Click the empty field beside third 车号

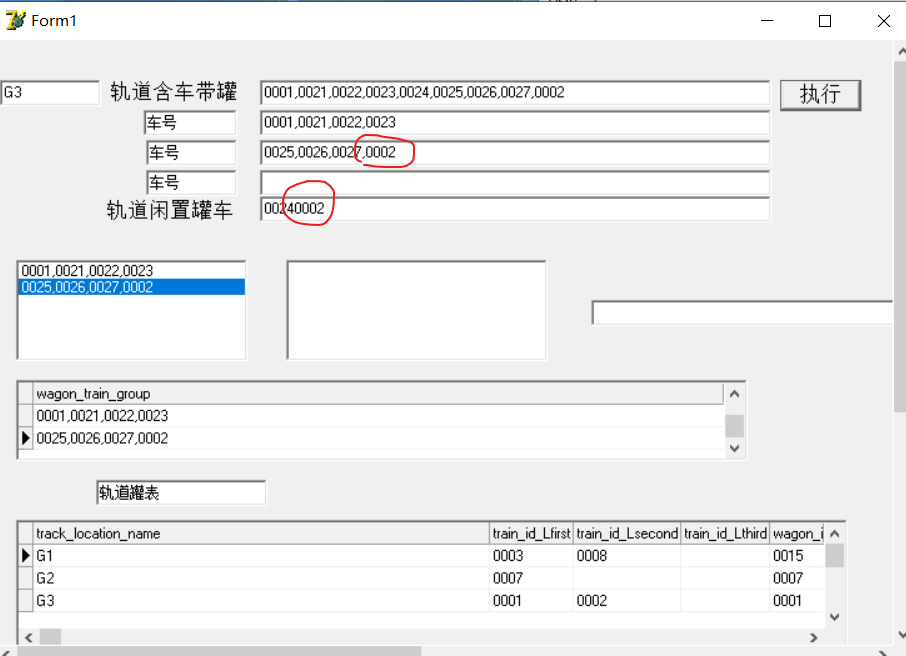[515, 183]
